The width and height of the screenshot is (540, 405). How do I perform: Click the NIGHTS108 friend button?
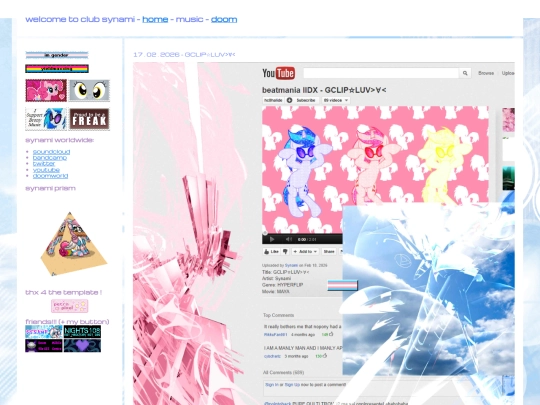(x=82, y=332)
